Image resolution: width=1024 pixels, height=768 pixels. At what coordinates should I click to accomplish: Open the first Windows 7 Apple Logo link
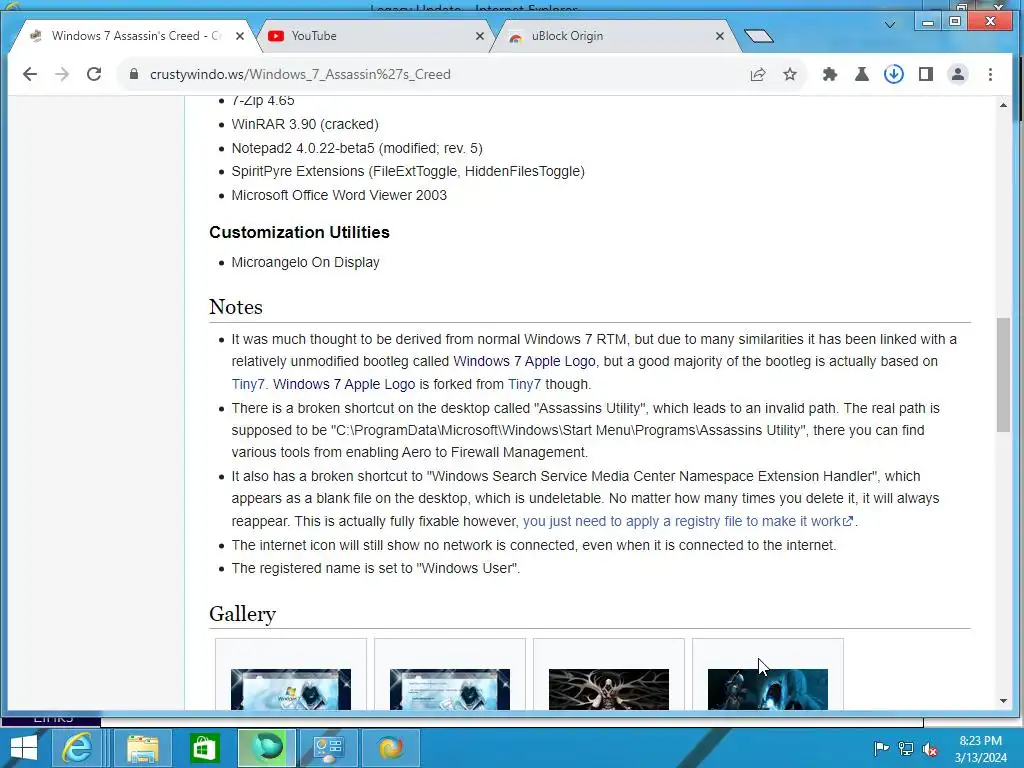[524, 361]
